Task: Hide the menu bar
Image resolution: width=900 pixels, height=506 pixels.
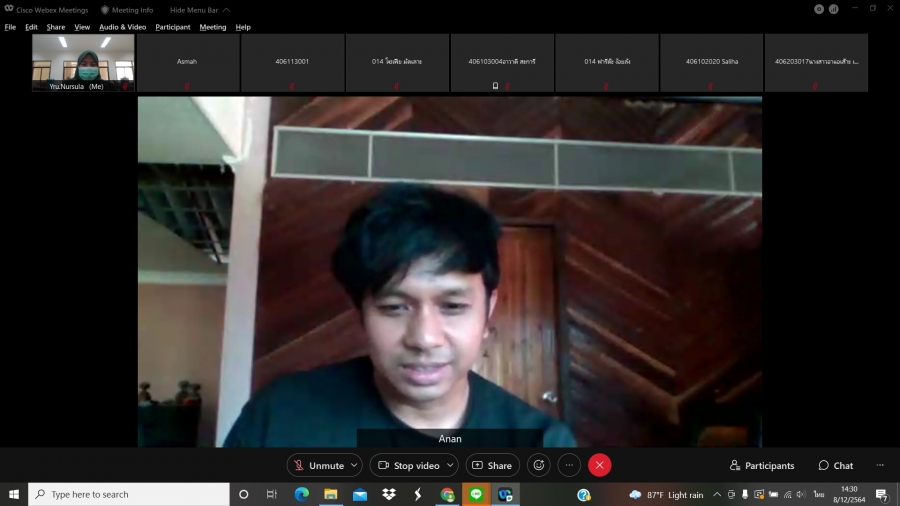Action: click(x=194, y=10)
